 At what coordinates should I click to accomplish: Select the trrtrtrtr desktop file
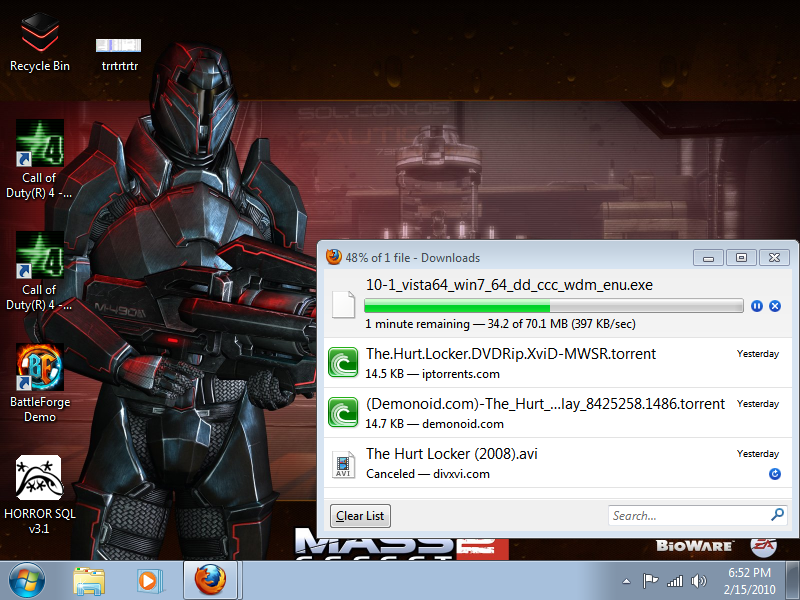[119, 55]
